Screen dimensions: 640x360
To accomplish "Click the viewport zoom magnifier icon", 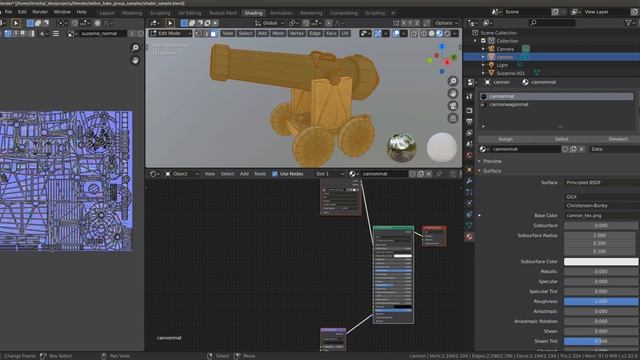I will [x=453, y=81].
